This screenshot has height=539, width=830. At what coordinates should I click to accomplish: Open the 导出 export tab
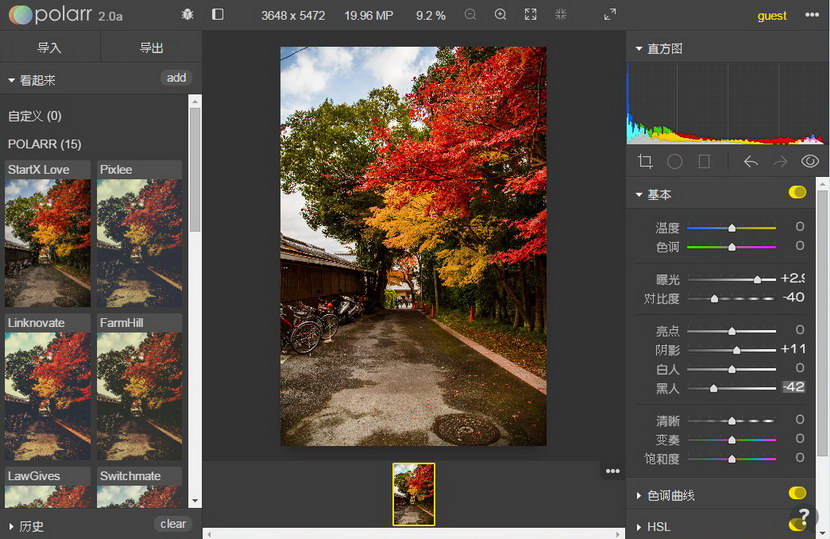tap(151, 48)
